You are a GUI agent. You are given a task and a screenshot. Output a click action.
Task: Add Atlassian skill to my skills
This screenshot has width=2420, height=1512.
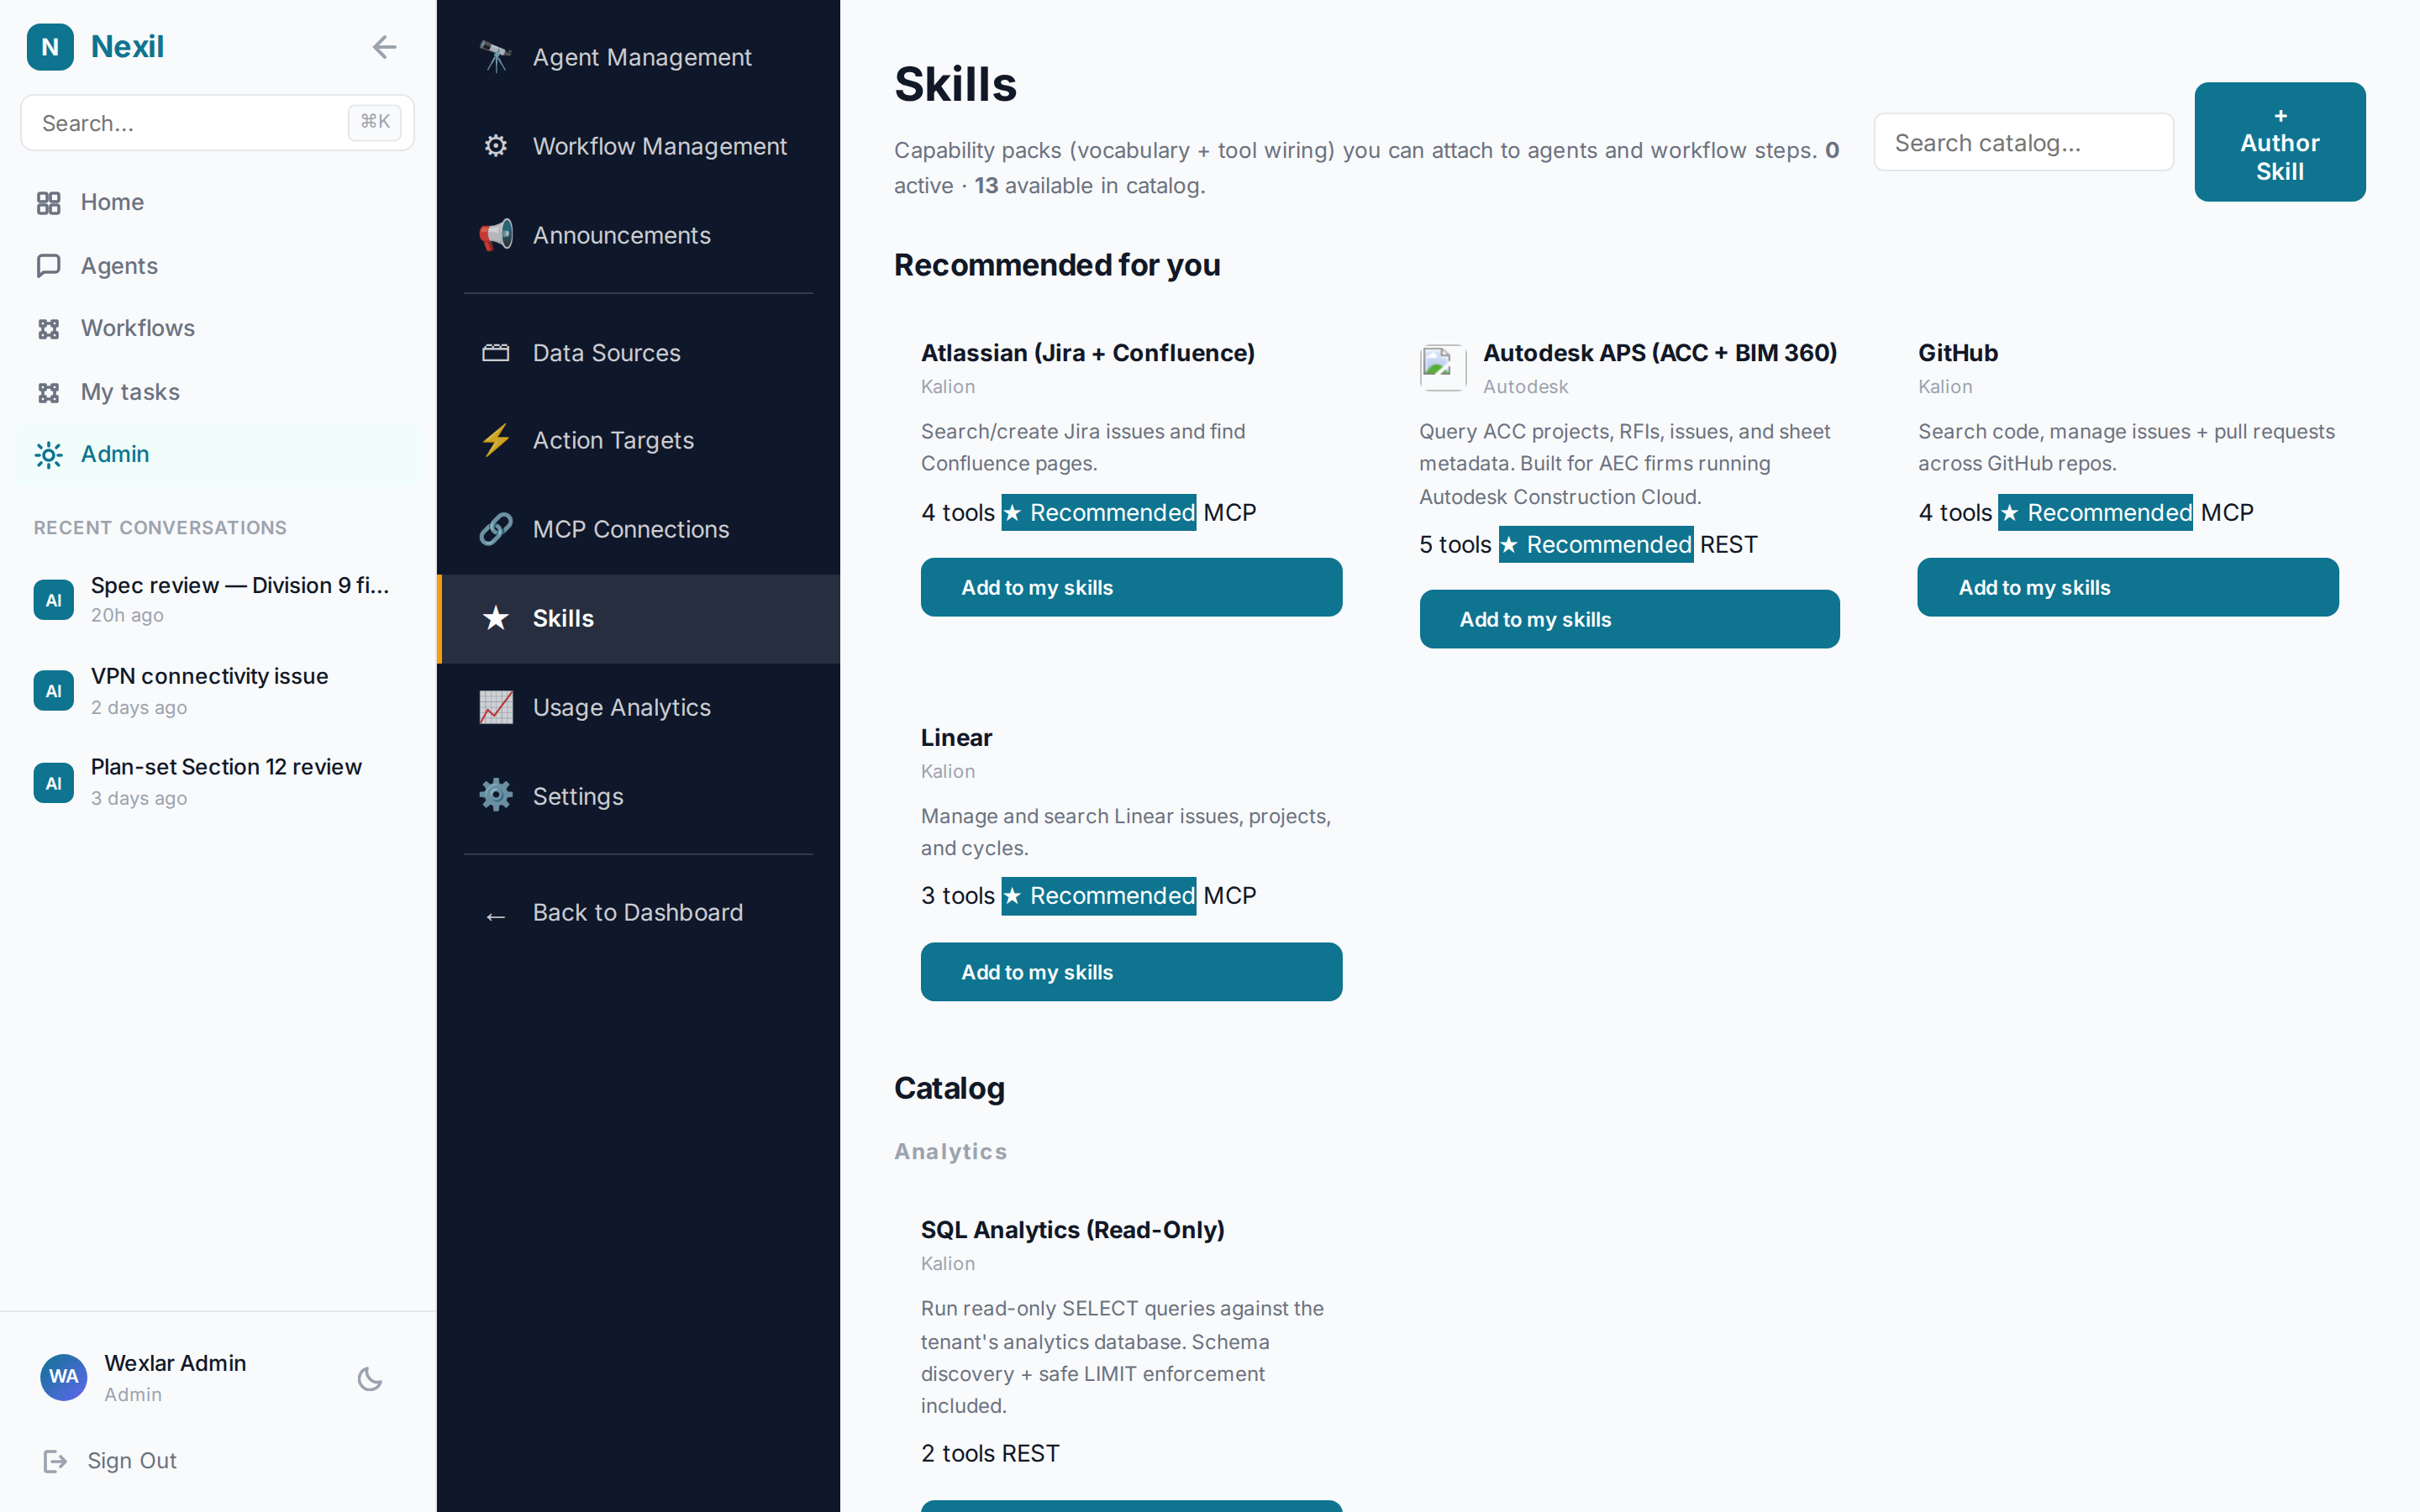pos(1131,587)
